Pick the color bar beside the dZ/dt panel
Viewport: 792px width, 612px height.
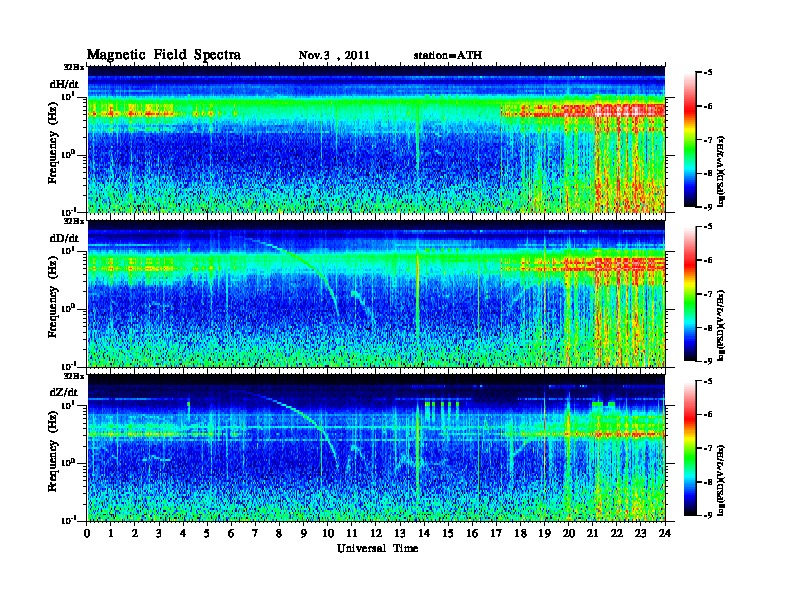pyautogui.click(x=689, y=448)
